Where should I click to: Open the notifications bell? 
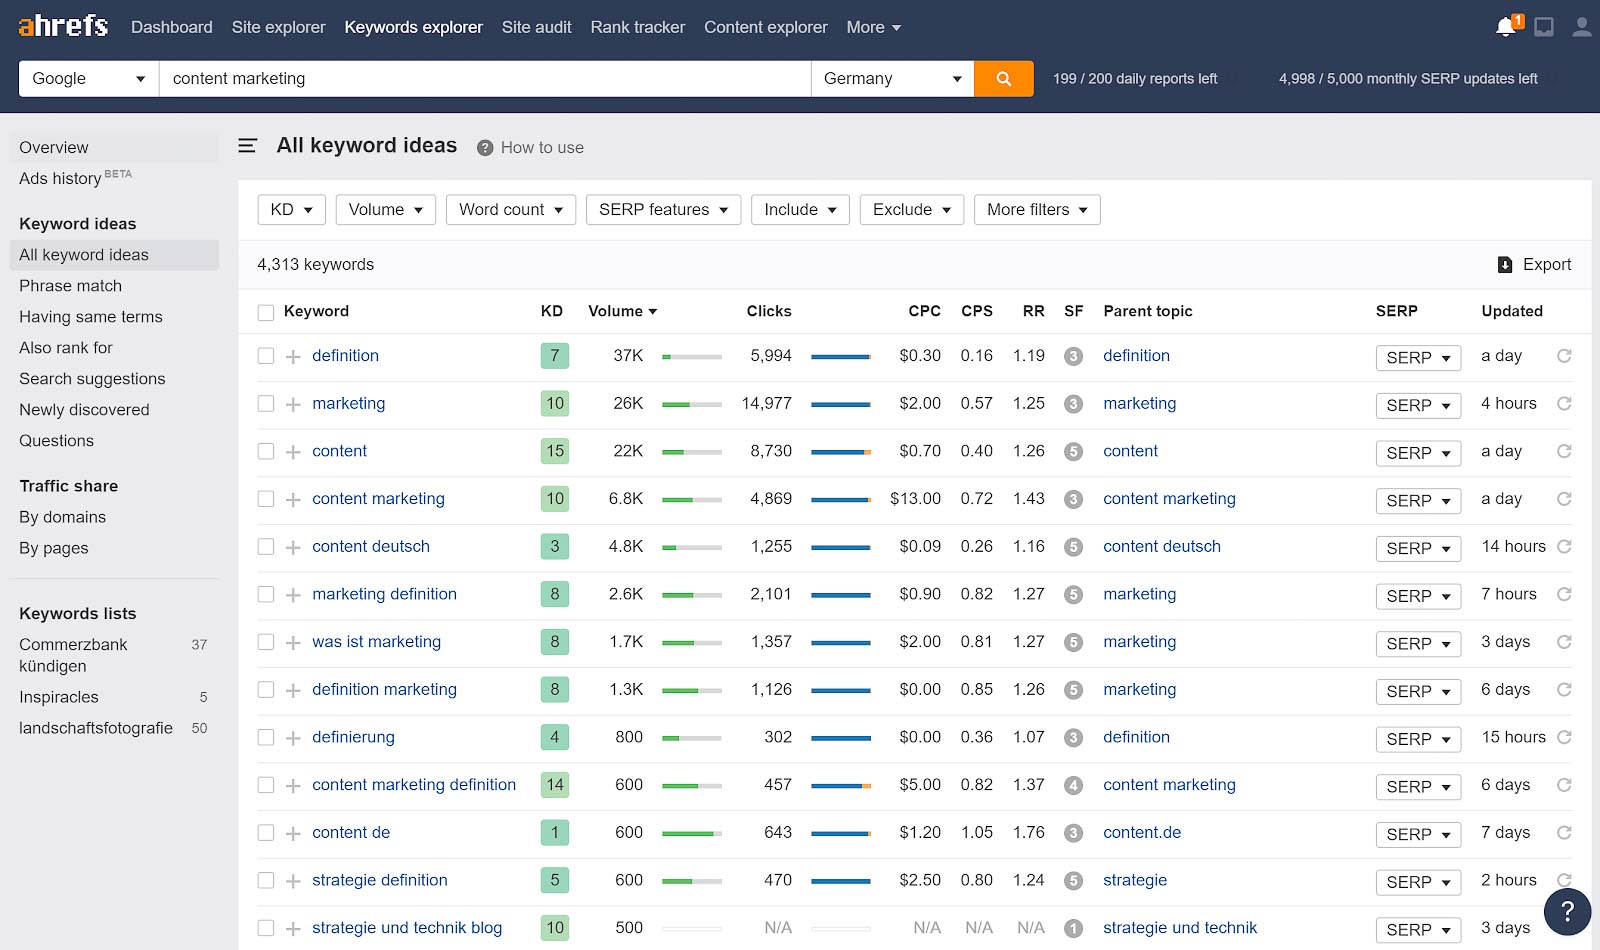click(1506, 27)
